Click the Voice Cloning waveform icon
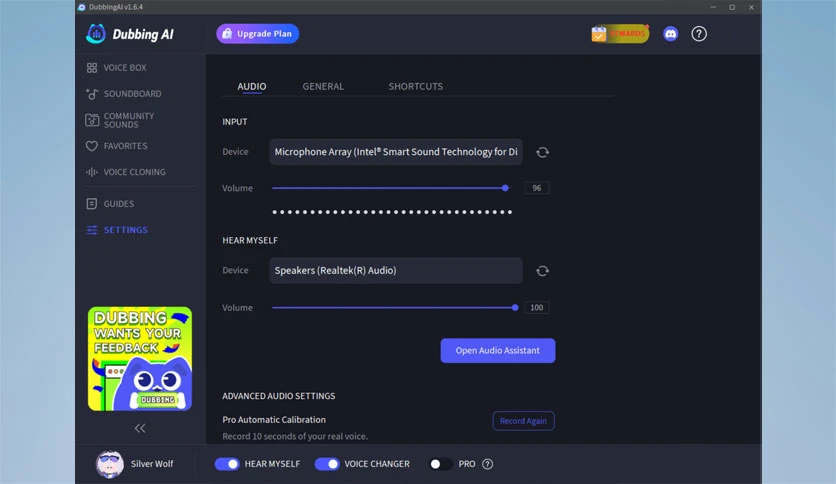This screenshot has width=836, height=484. 92,172
